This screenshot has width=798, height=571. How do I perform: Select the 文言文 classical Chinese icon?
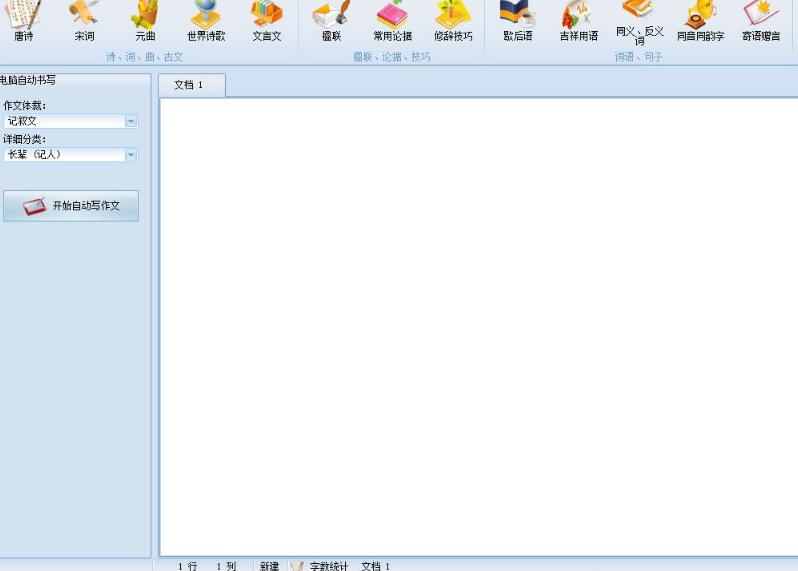pyautogui.click(x=266, y=20)
